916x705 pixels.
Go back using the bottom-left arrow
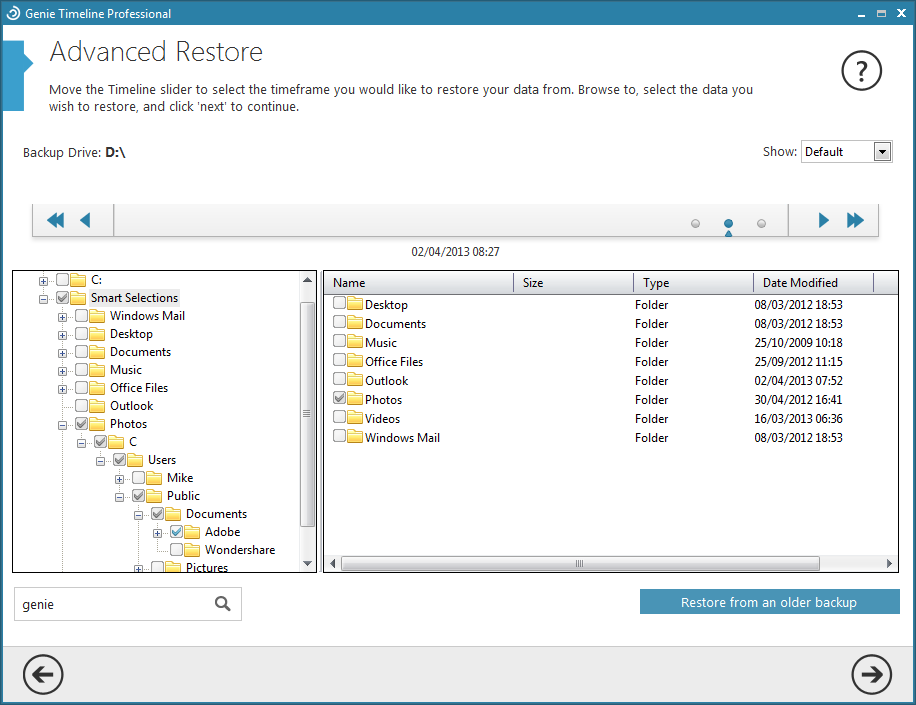pyautogui.click(x=43, y=675)
